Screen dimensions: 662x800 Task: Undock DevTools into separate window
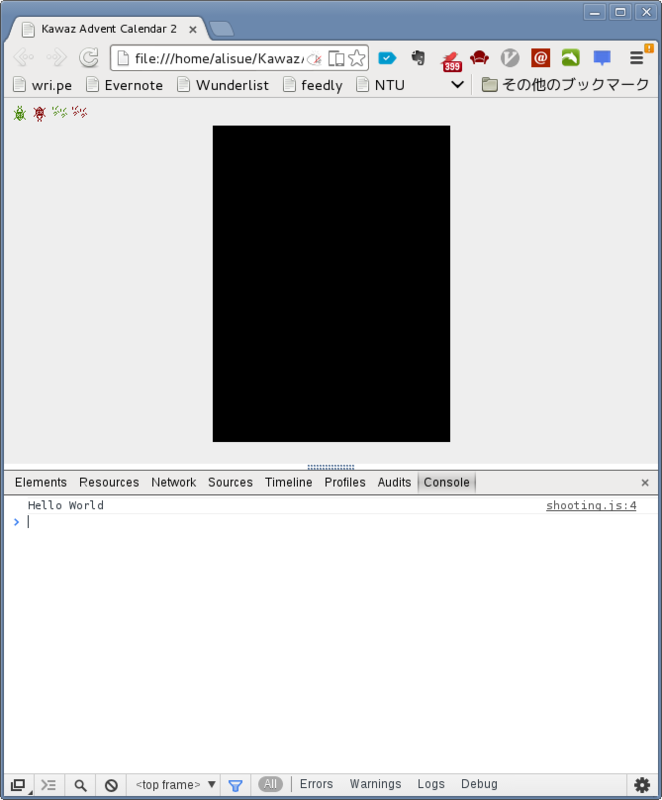[18, 785]
